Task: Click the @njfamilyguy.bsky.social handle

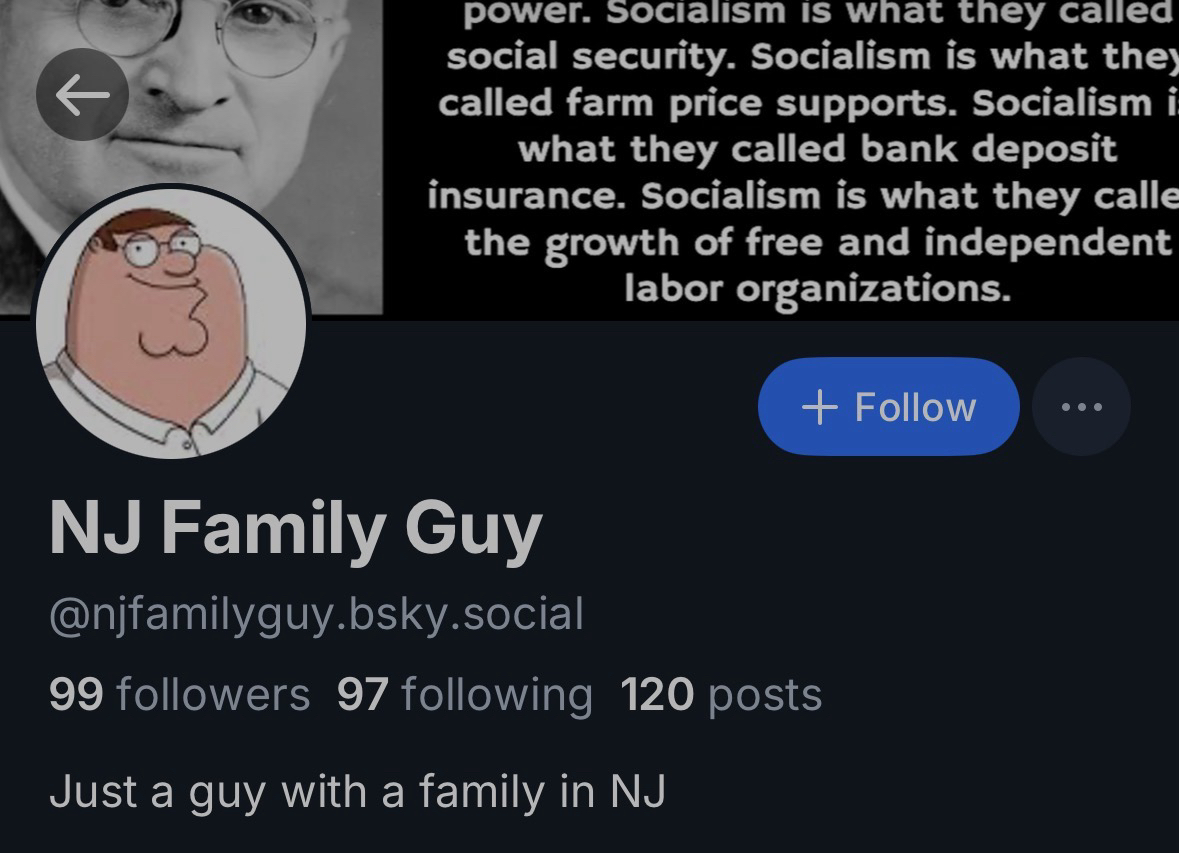Action: pos(316,614)
